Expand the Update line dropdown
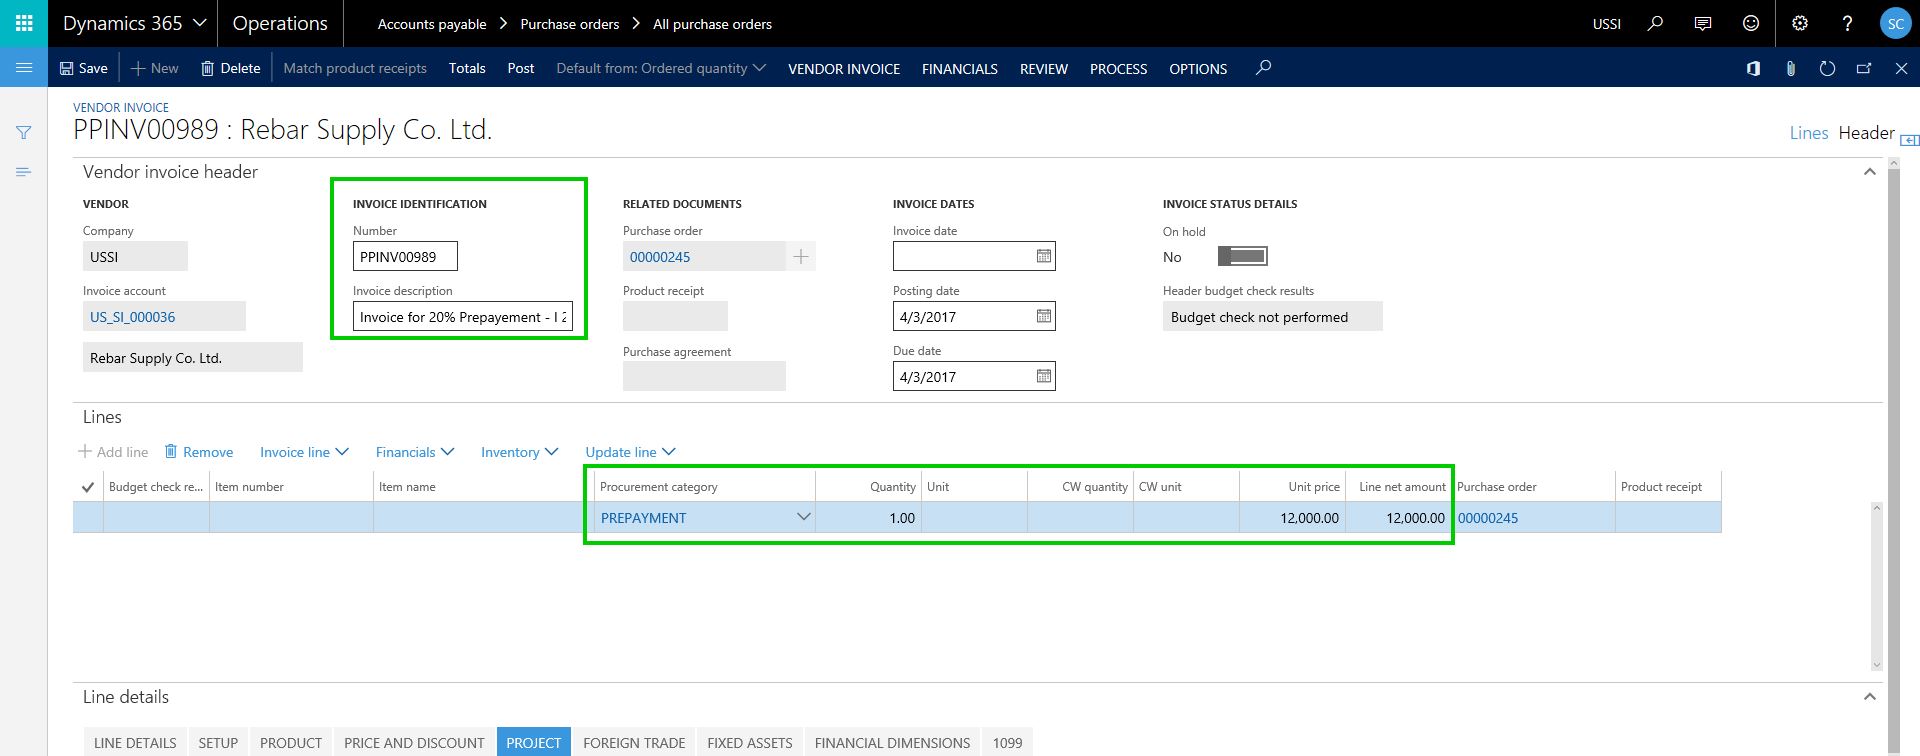 pos(630,452)
